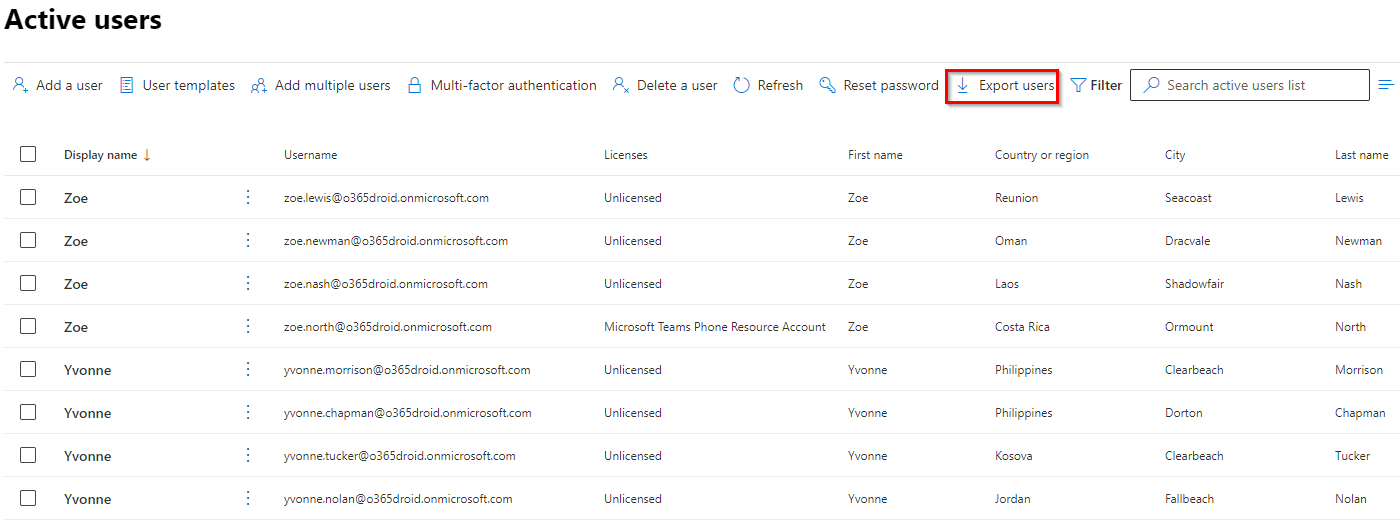Click the Export users download arrow icon
Image resolution: width=1400 pixels, height=522 pixels.
point(962,85)
